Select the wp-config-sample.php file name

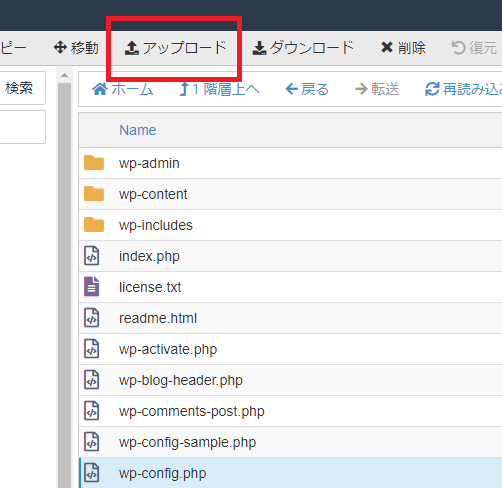tap(187, 443)
